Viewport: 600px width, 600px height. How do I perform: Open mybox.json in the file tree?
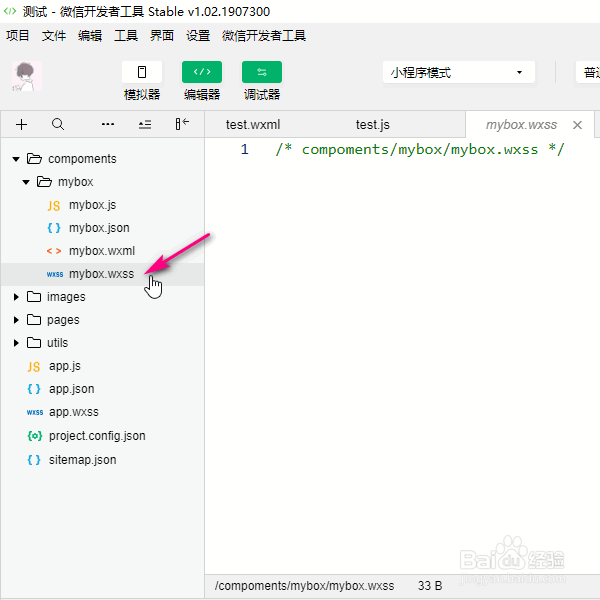(x=103, y=228)
